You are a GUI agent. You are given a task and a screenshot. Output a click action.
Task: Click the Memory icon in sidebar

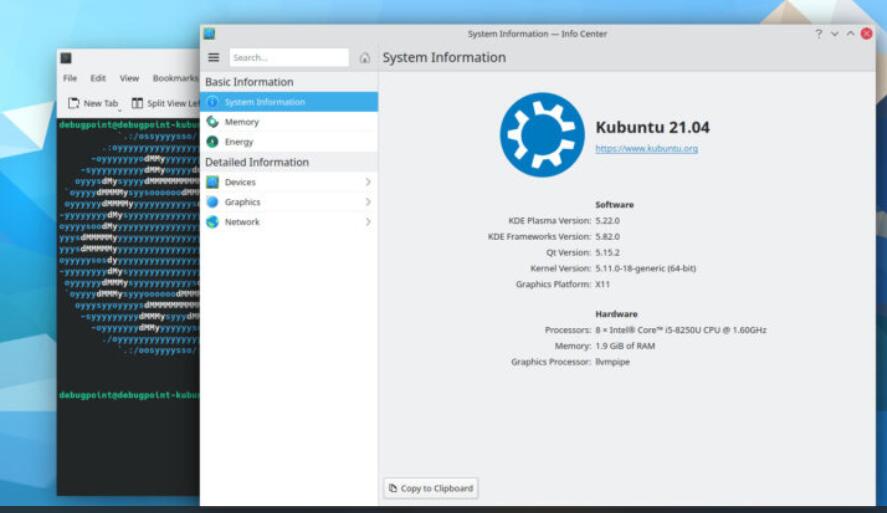click(212, 122)
